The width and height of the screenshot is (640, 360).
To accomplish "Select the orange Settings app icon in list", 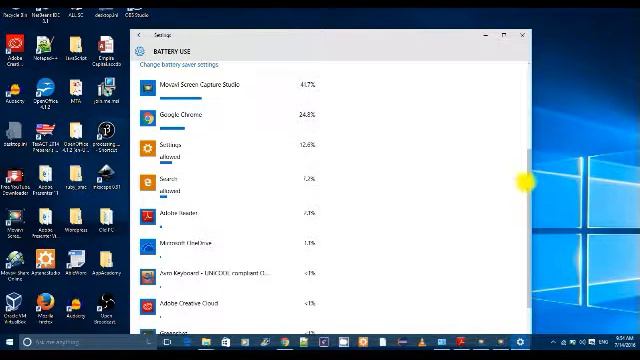I will (148, 148).
